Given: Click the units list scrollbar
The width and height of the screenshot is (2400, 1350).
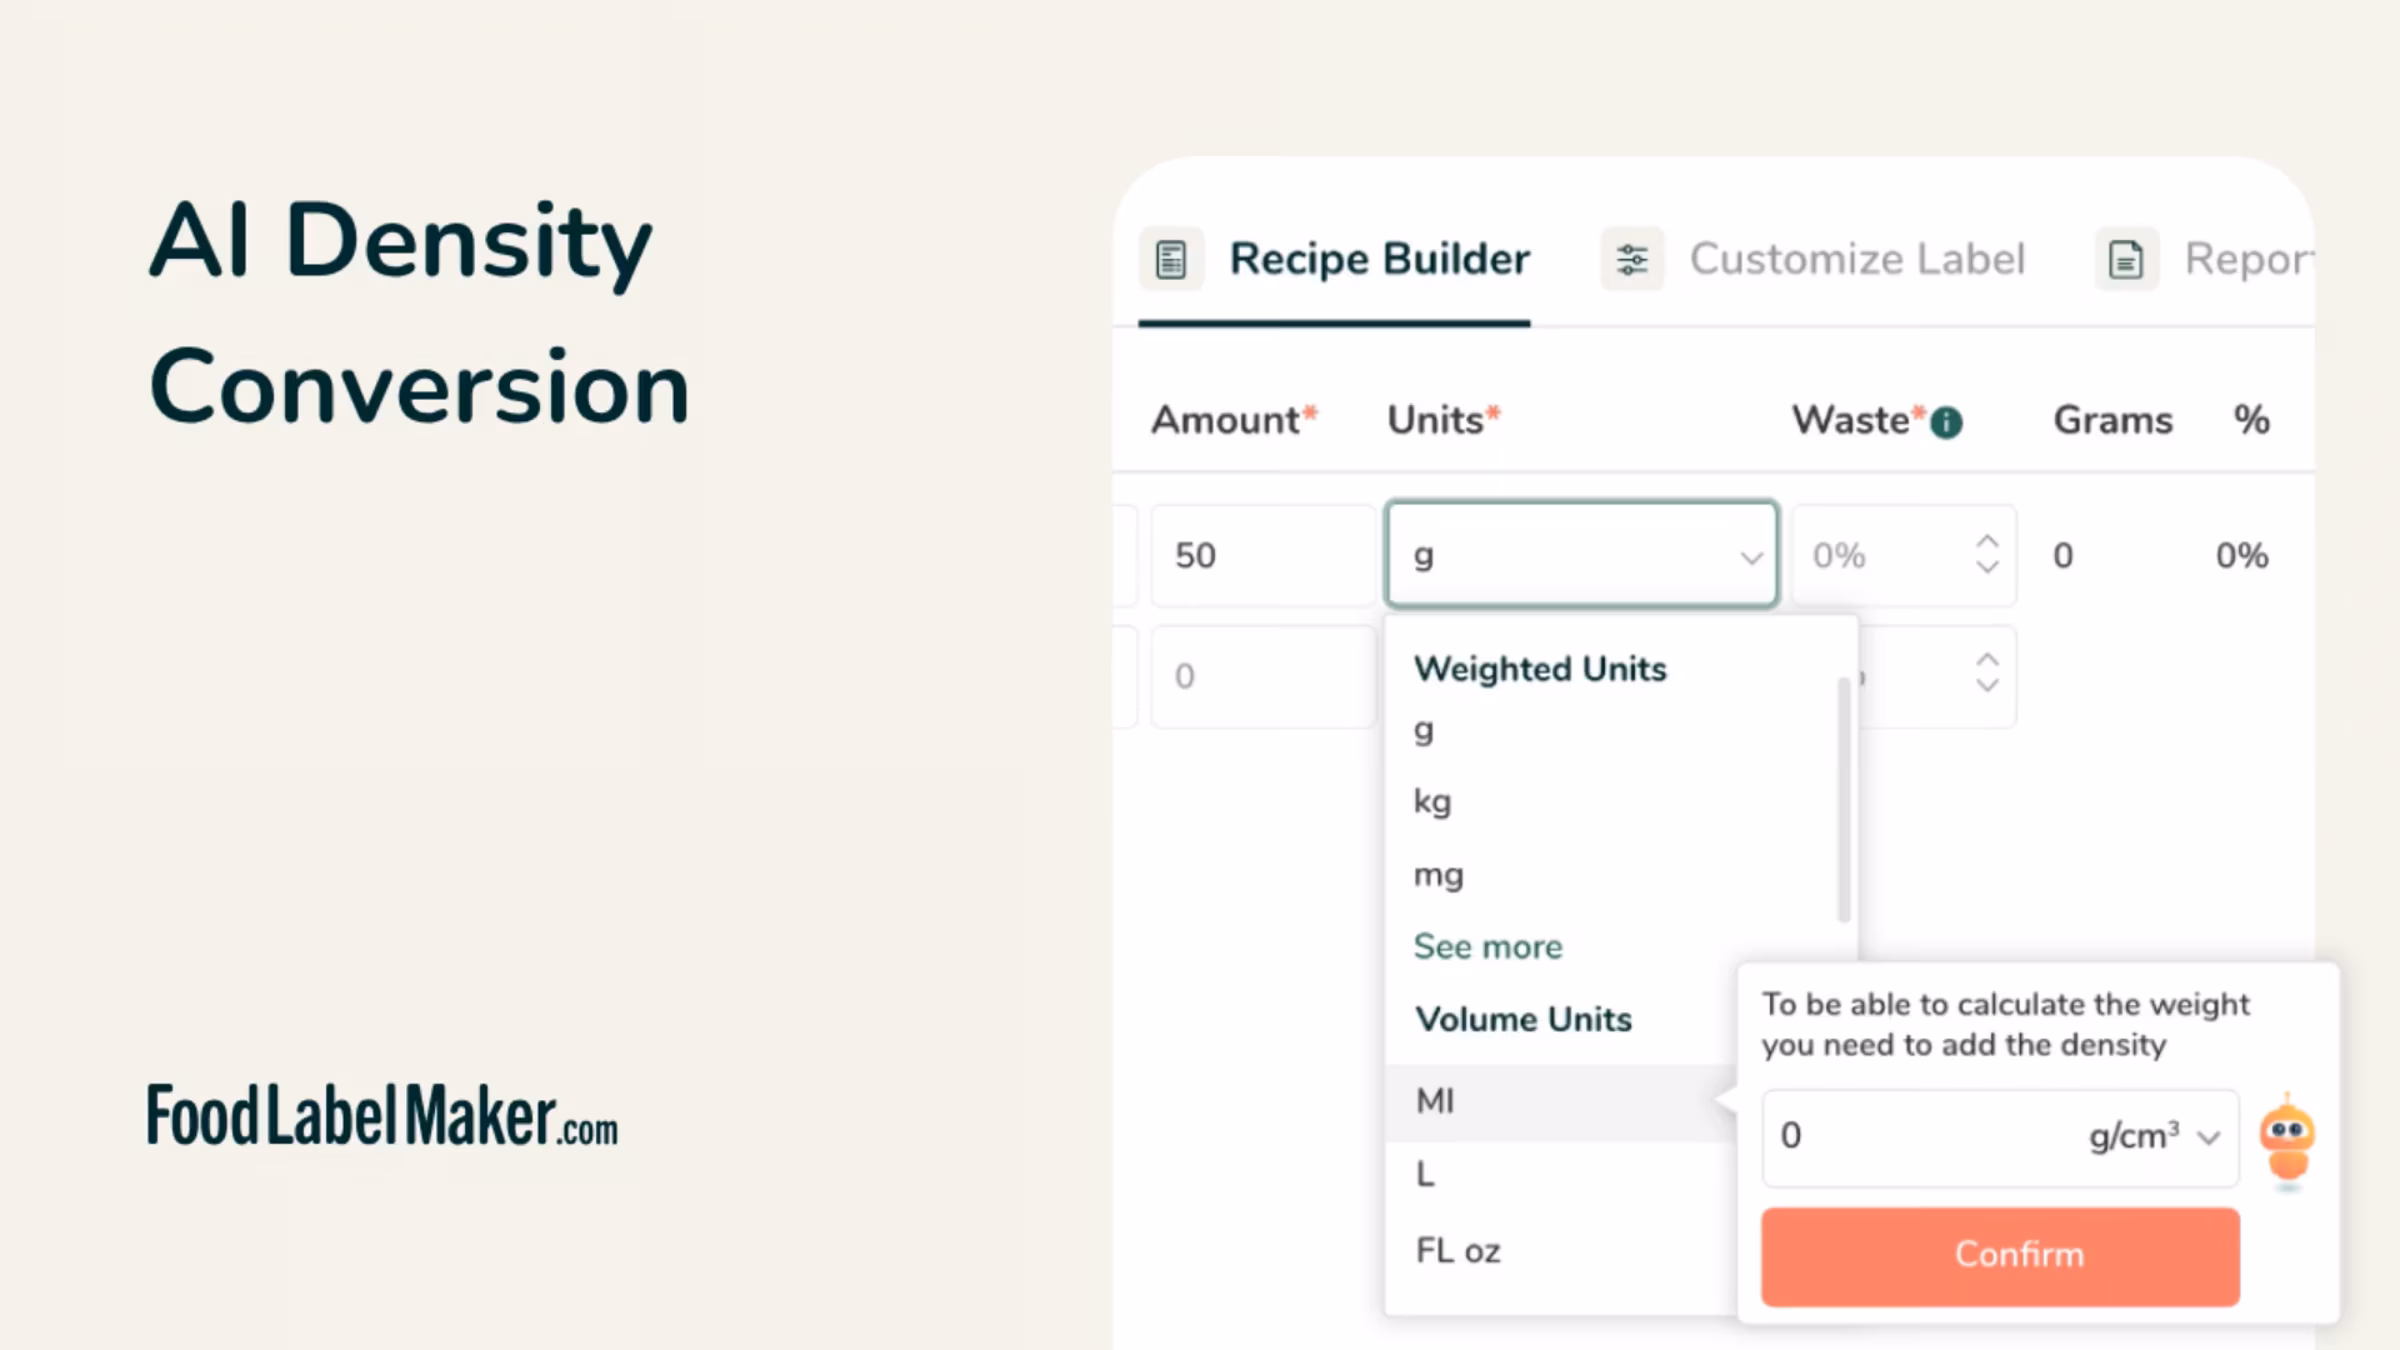Looking at the screenshot, I should [x=1843, y=800].
